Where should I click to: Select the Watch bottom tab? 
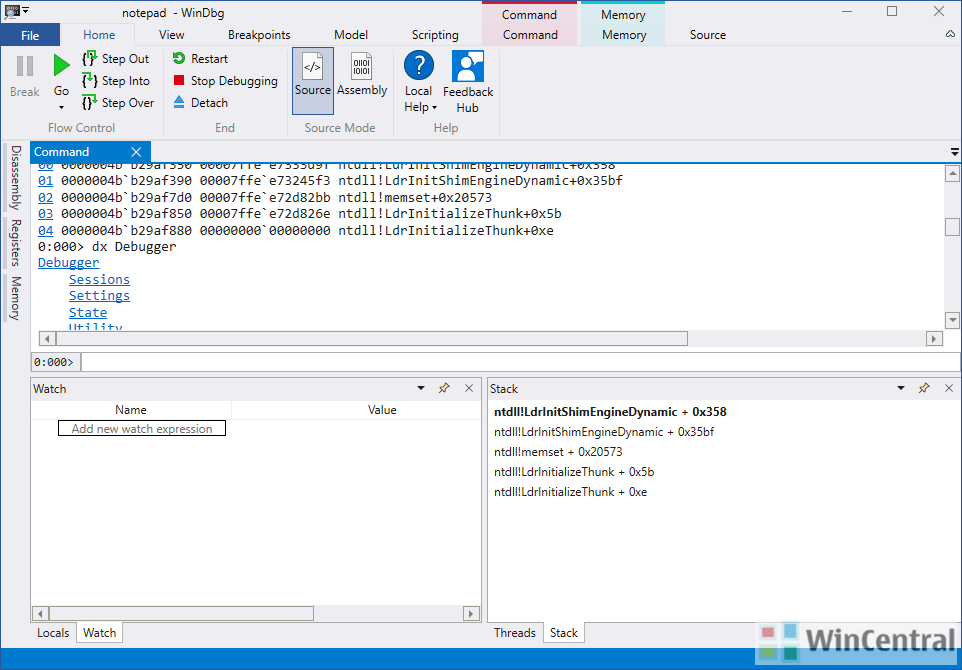(99, 633)
